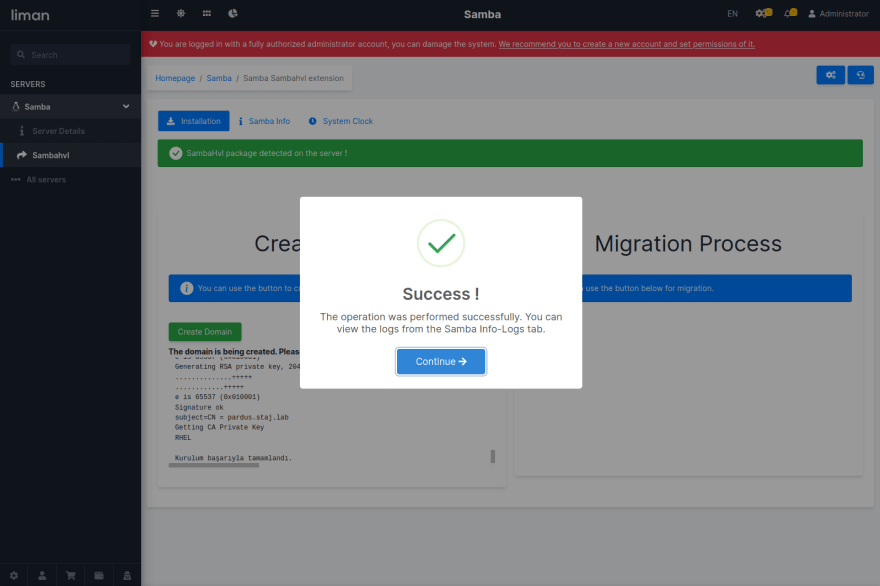The width and height of the screenshot is (880, 586).
Task: Toggle the hamburger sidebar menu icon
Action: coord(155,13)
